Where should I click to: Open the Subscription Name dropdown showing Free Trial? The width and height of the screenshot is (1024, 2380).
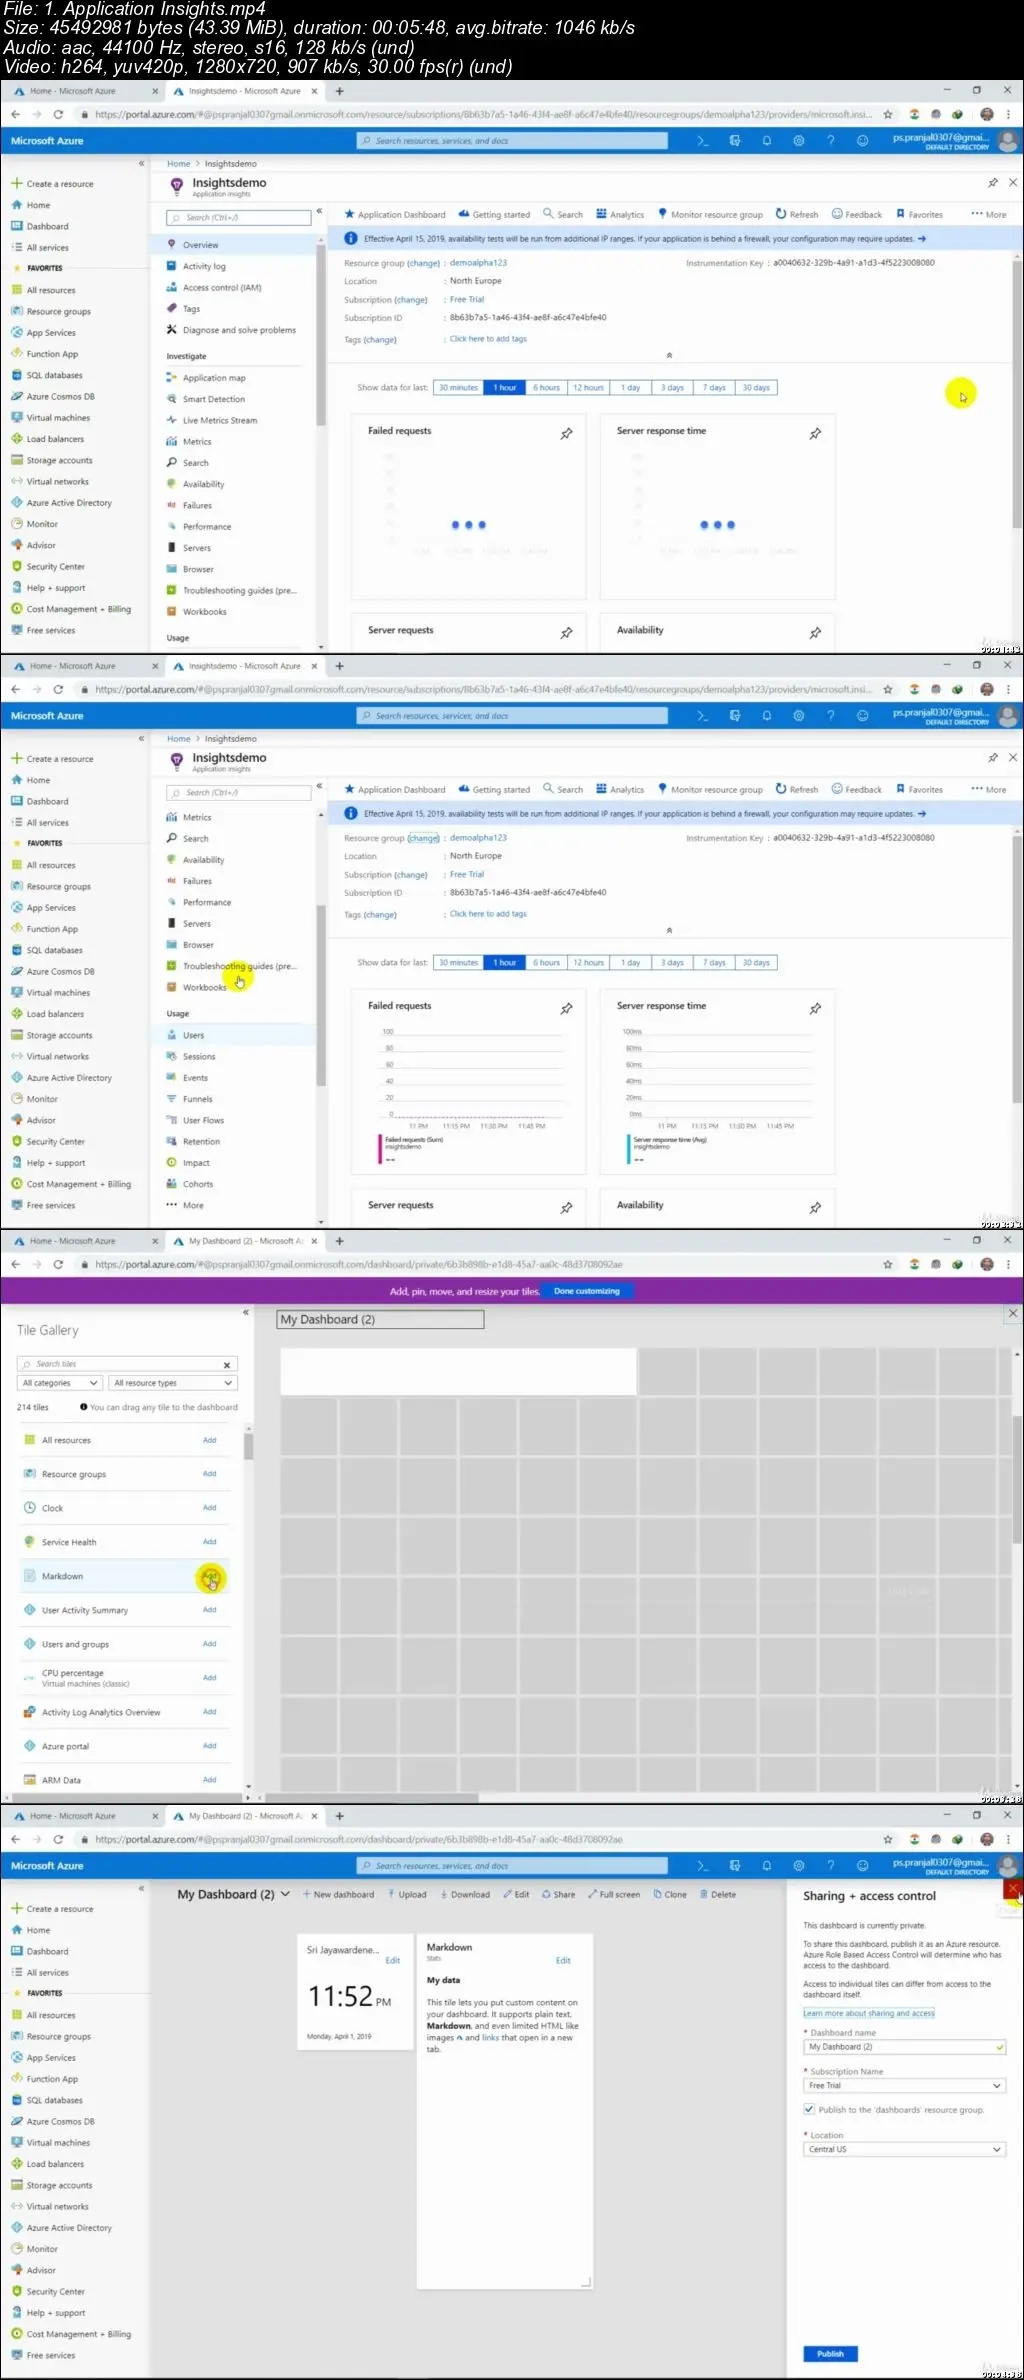904,2085
